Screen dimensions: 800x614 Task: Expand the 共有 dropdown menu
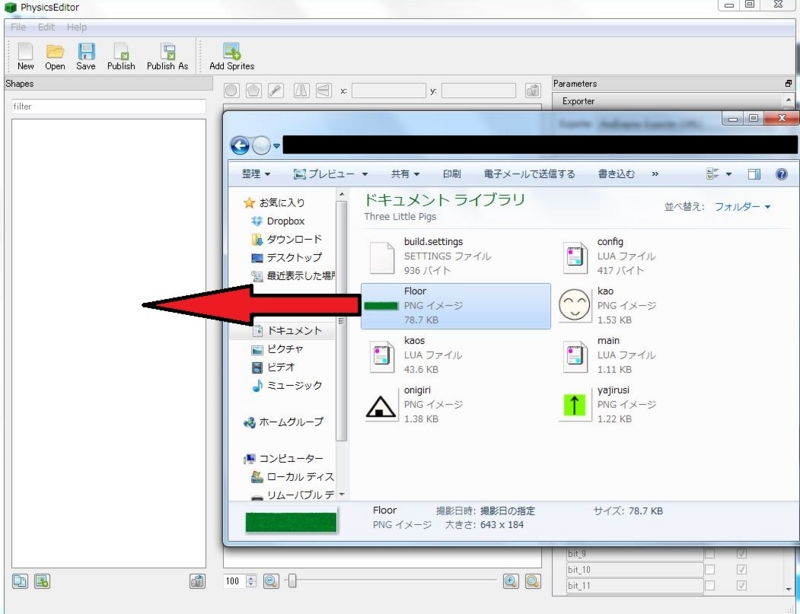click(406, 174)
